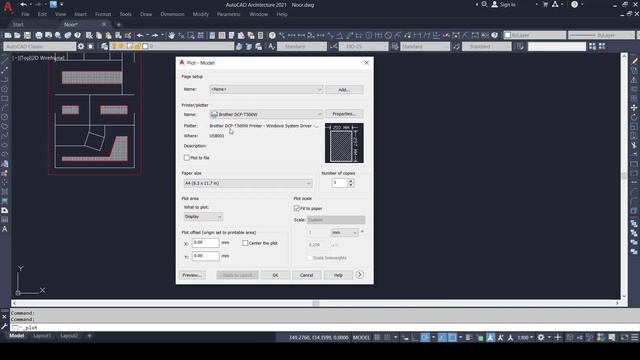Toggle the MODEL space button in the status bar
640x360 pixels.
[x=361, y=338]
